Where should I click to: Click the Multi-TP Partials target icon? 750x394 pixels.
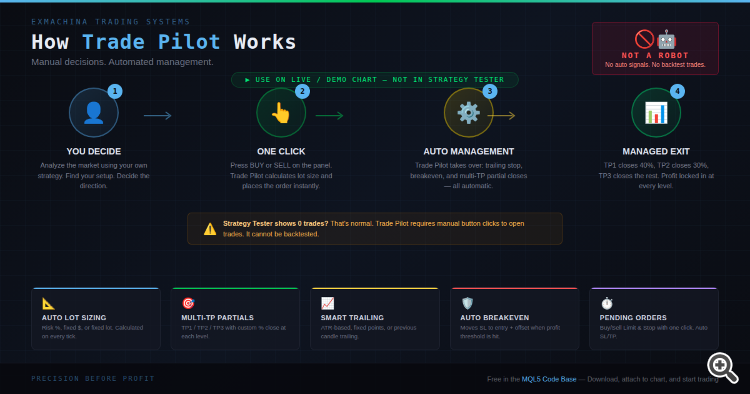188,303
